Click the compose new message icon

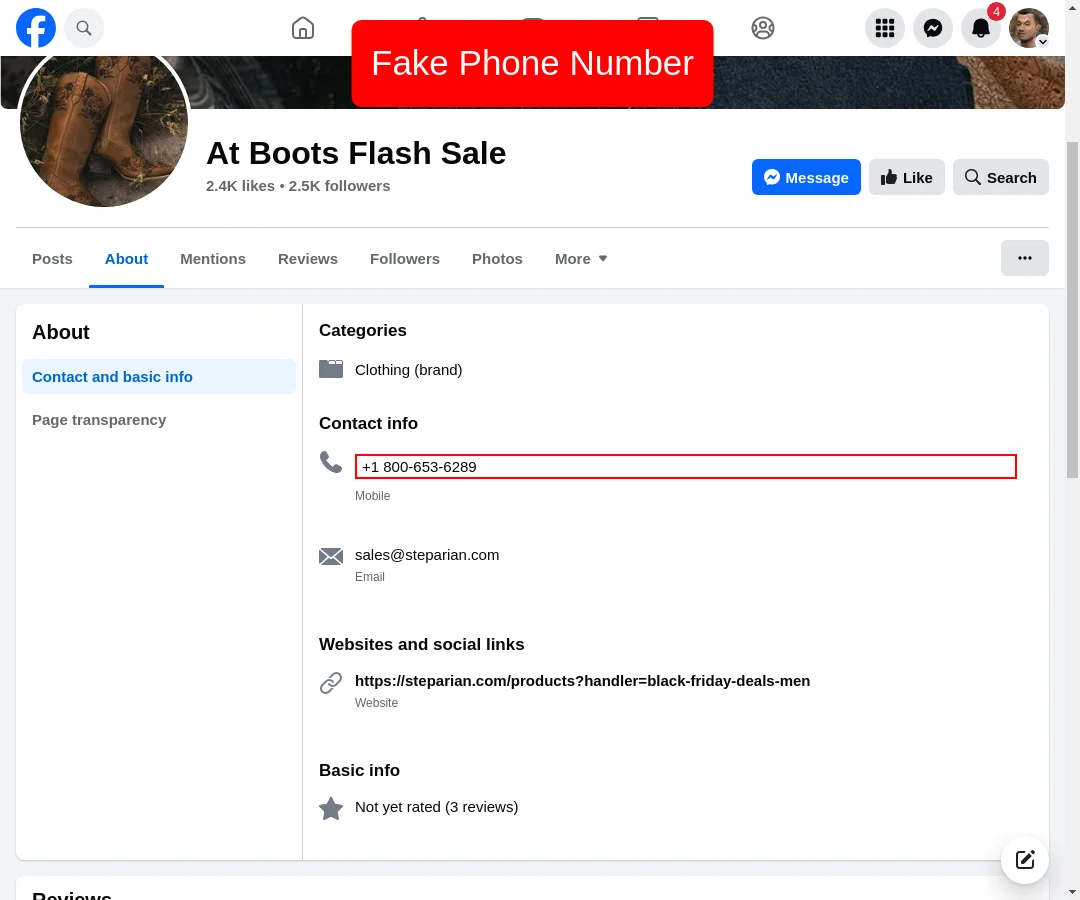coord(1025,860)
